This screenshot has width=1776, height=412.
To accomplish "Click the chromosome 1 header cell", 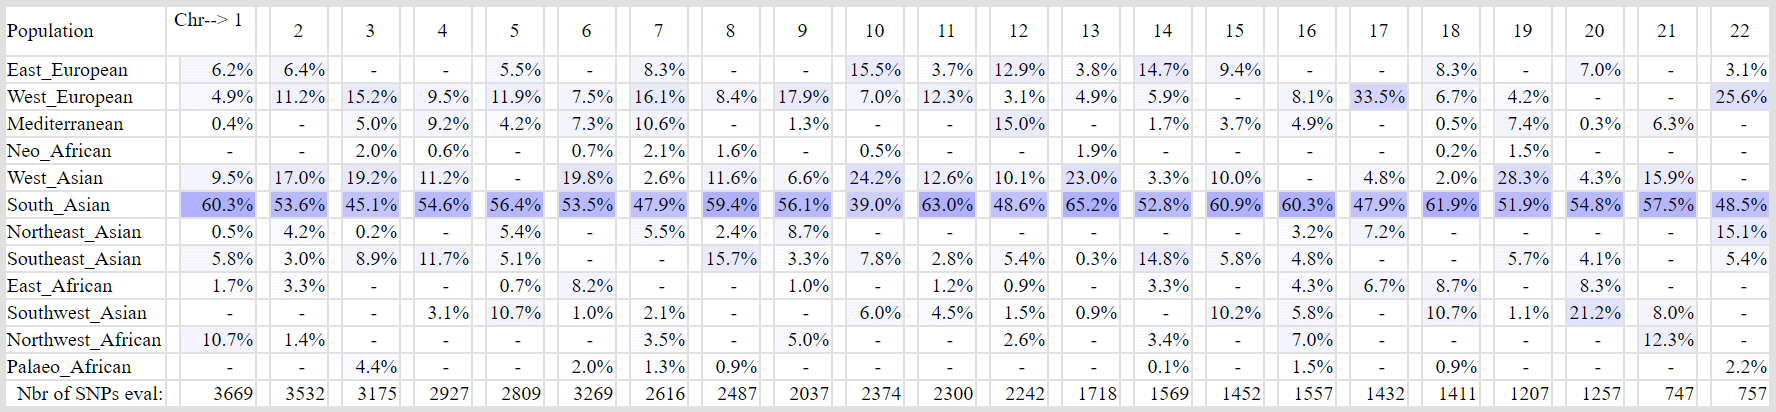I will 209,20.
